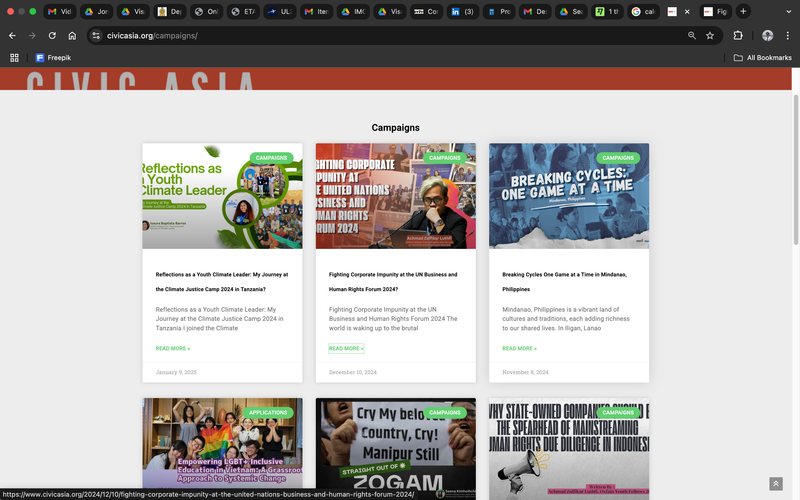Switch to the 'Pro' tab
The width and height of the screenshot is (800, 500).
[x=499, y=11]
